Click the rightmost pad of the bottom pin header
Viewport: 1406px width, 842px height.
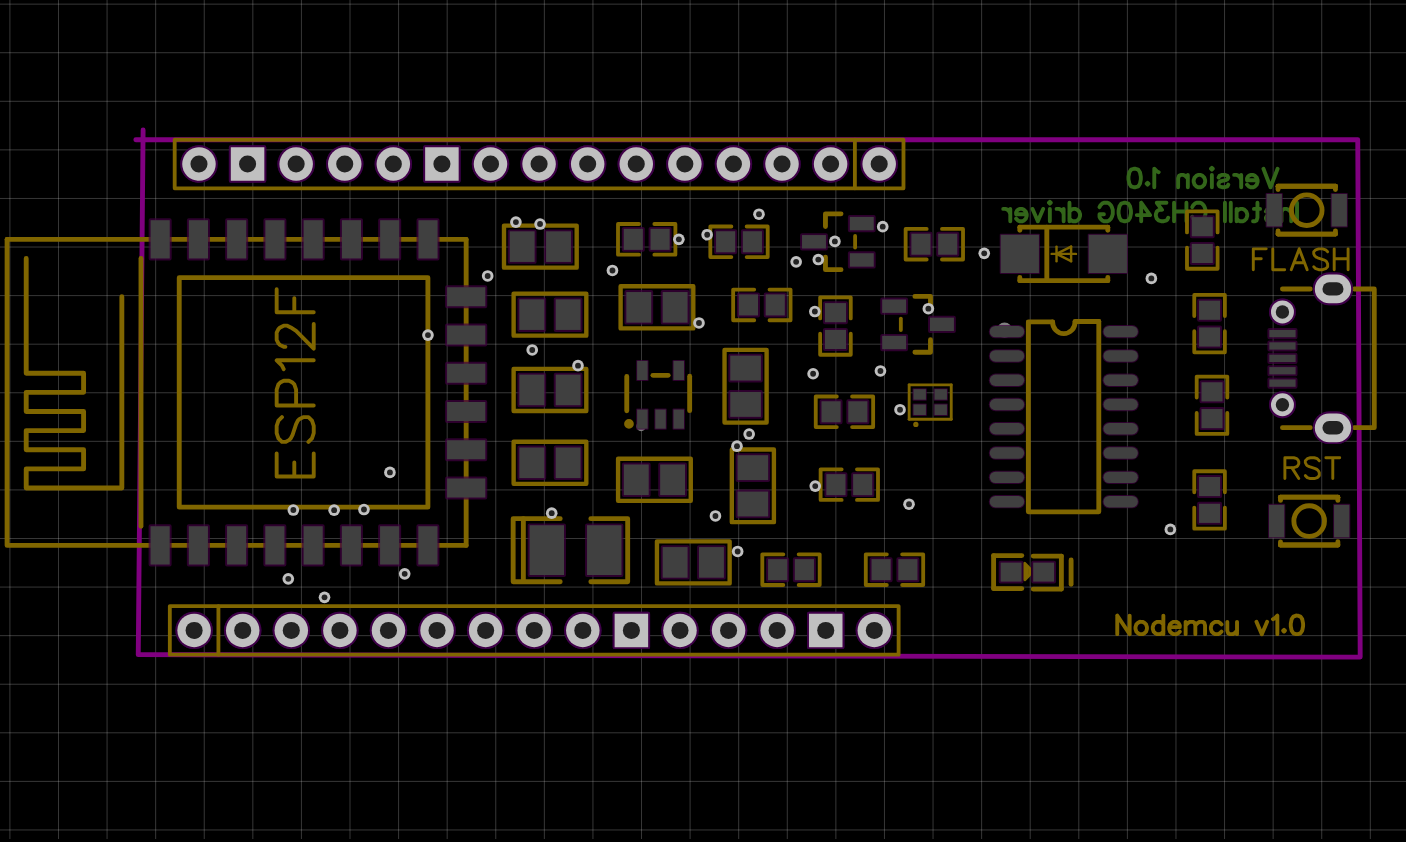click(874, 631)
